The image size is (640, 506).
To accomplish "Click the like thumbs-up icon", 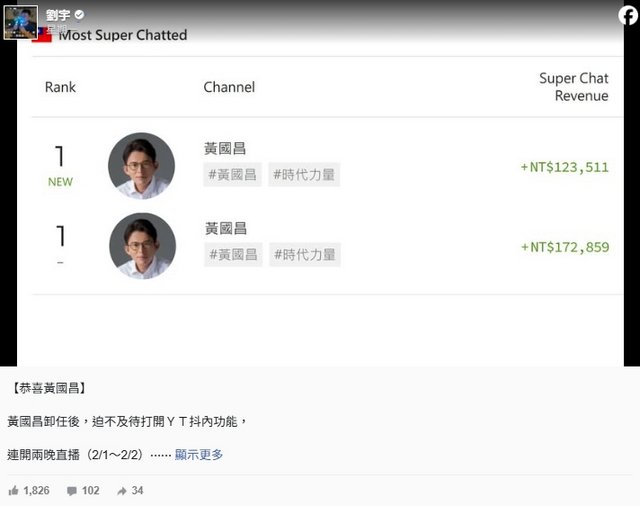I will 14,491.
